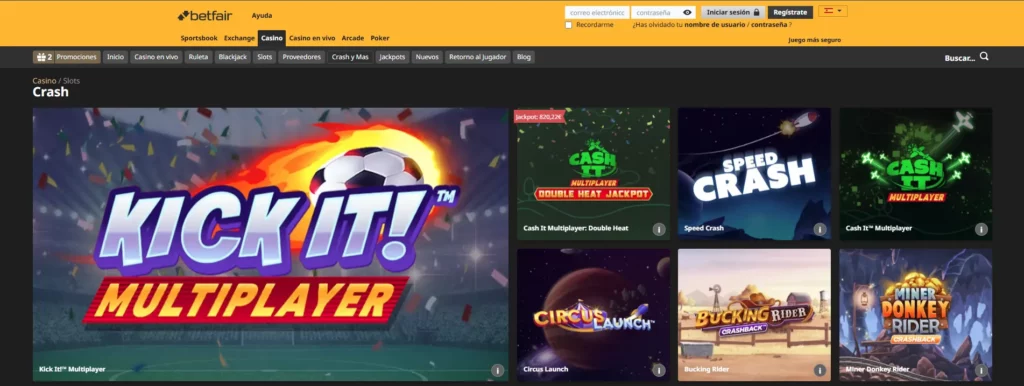Open the Poker tab
This screenshot has width=1024, height=386.
point(380,38)
